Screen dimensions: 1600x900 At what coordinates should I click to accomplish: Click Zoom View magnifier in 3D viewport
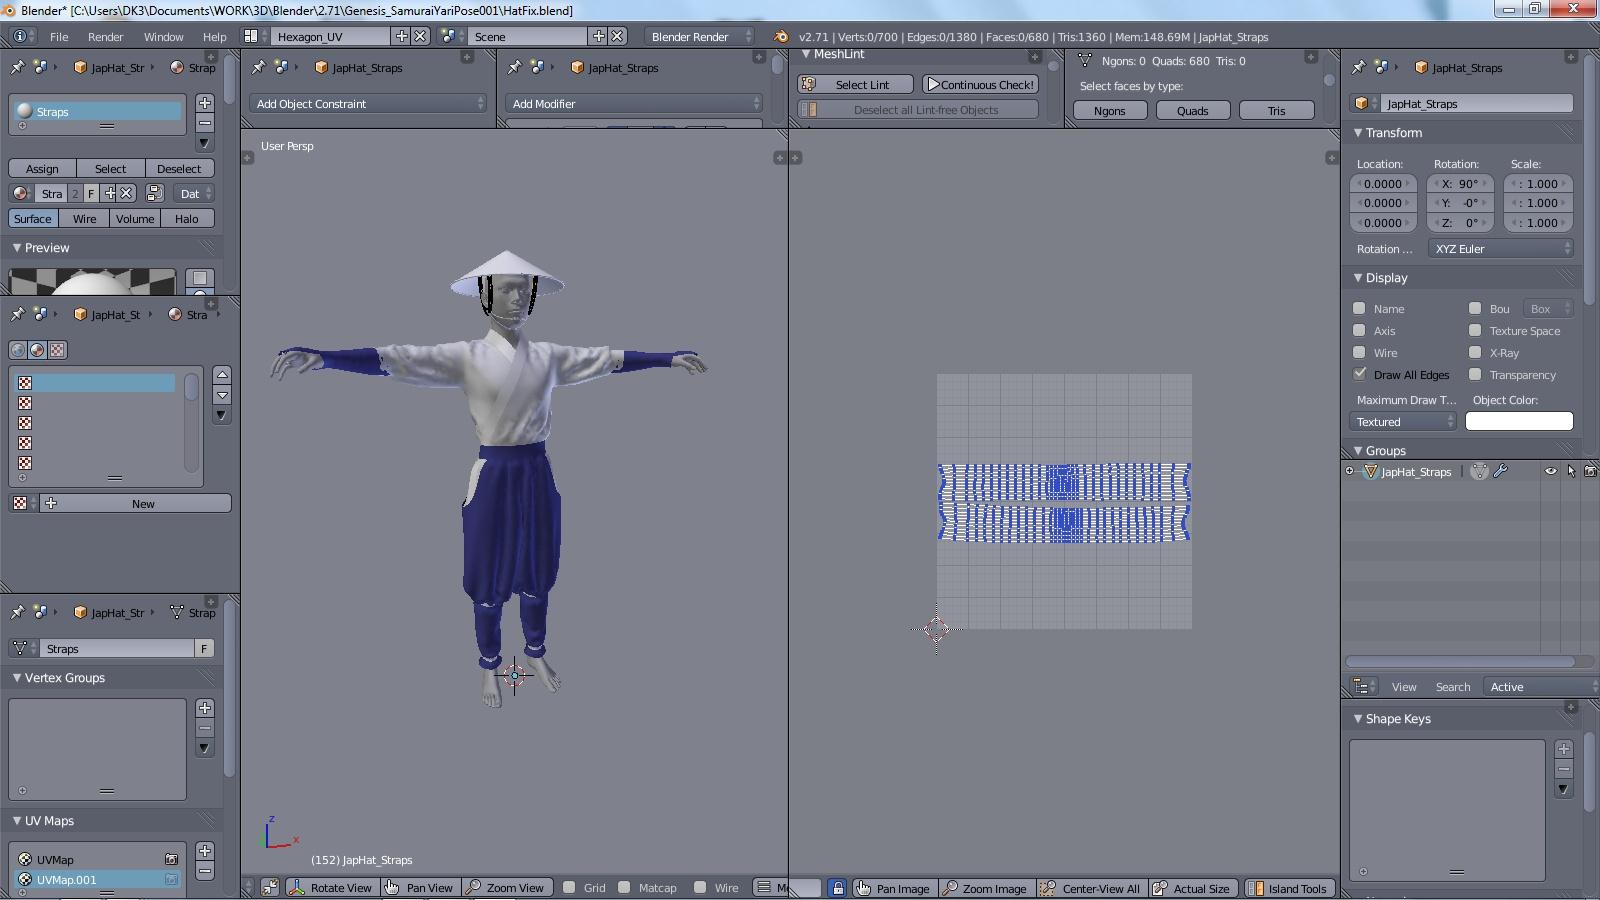coord(475,888)
